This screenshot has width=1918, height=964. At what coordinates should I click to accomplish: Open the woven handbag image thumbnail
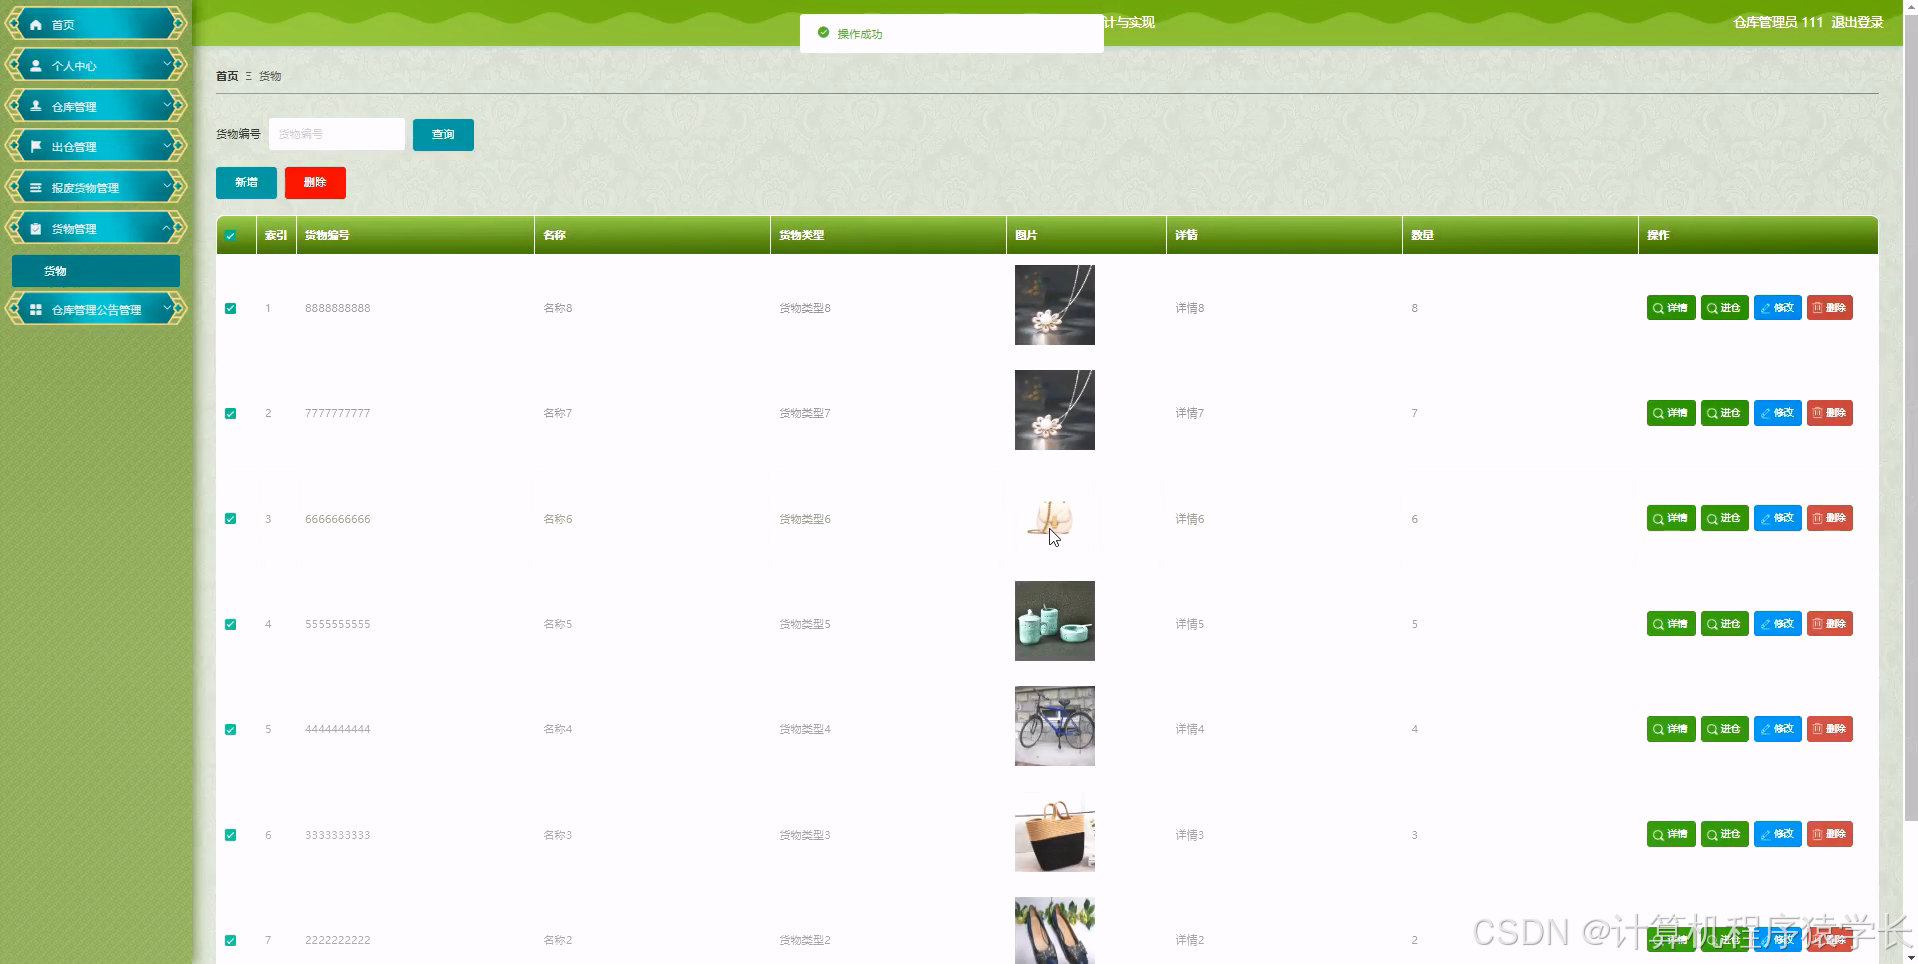[x=1055, y=832]
